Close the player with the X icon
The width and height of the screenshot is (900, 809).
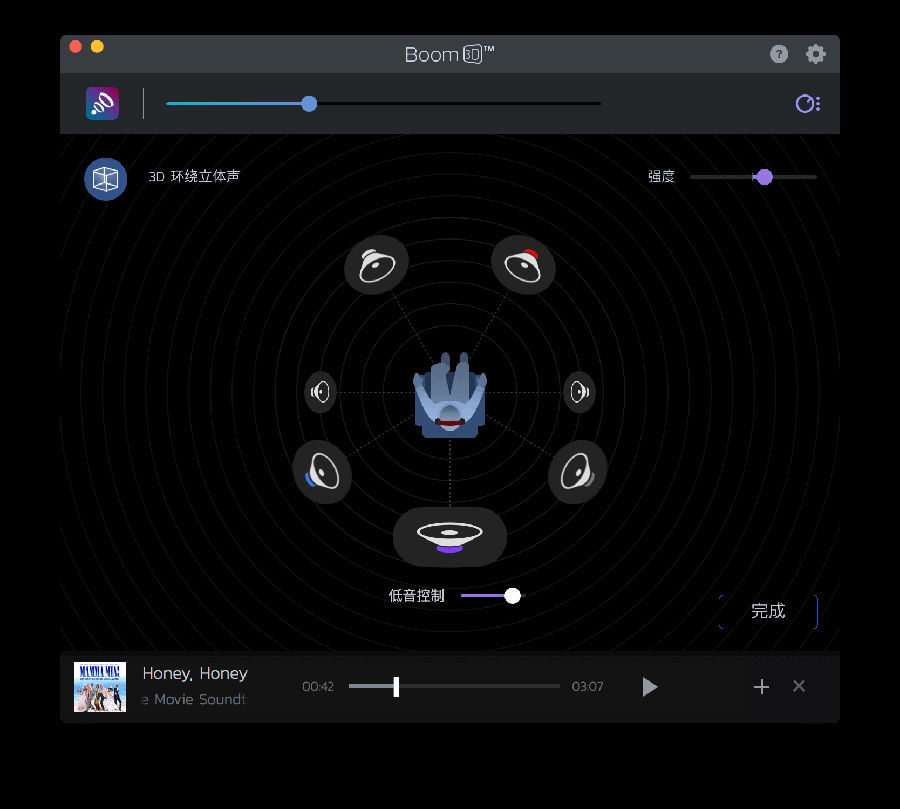[798, 686]
